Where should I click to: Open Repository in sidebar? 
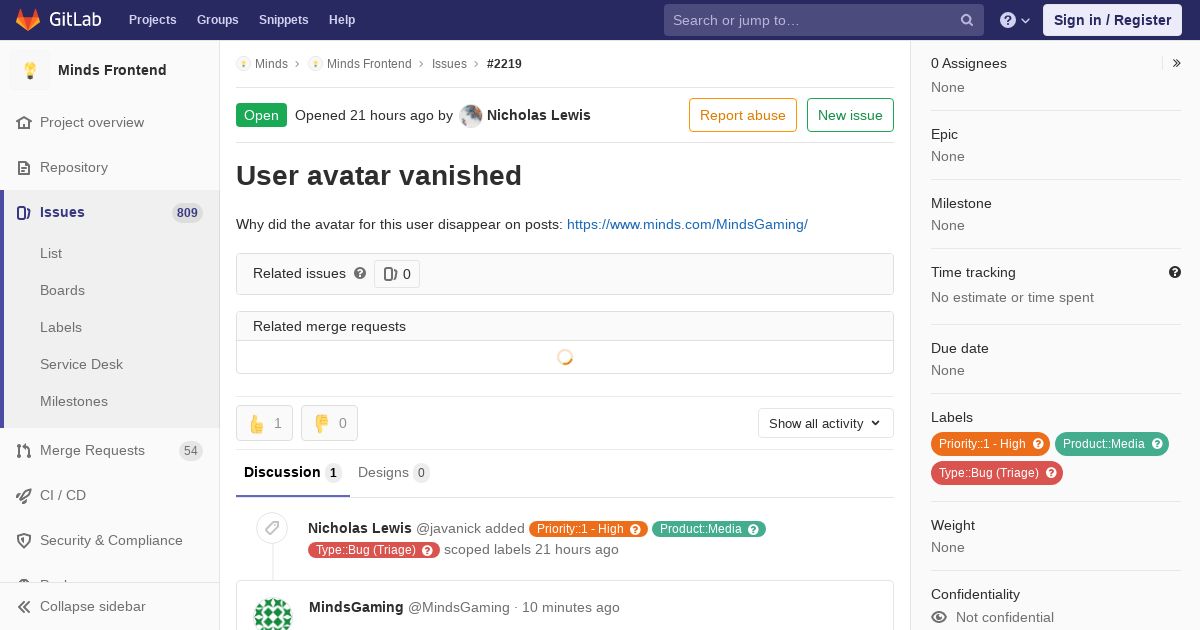(110, 167)
